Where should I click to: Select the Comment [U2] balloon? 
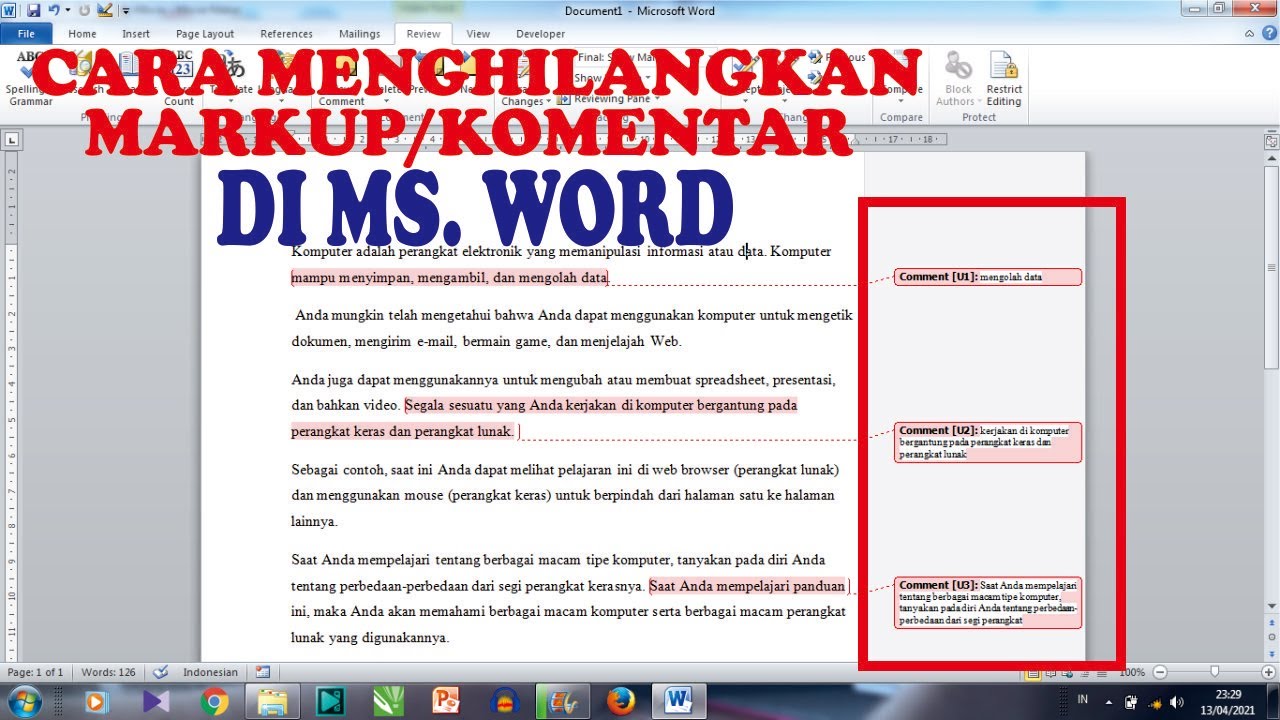pos(988,442)
